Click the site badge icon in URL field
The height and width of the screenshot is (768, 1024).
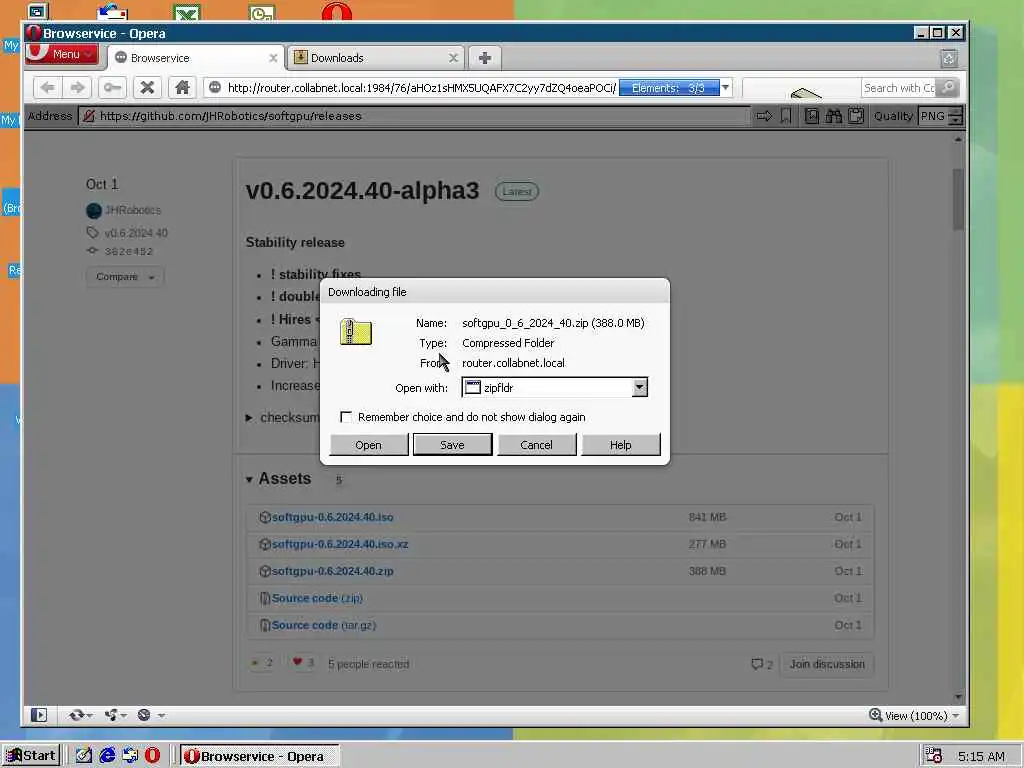(x=215, y=88)
